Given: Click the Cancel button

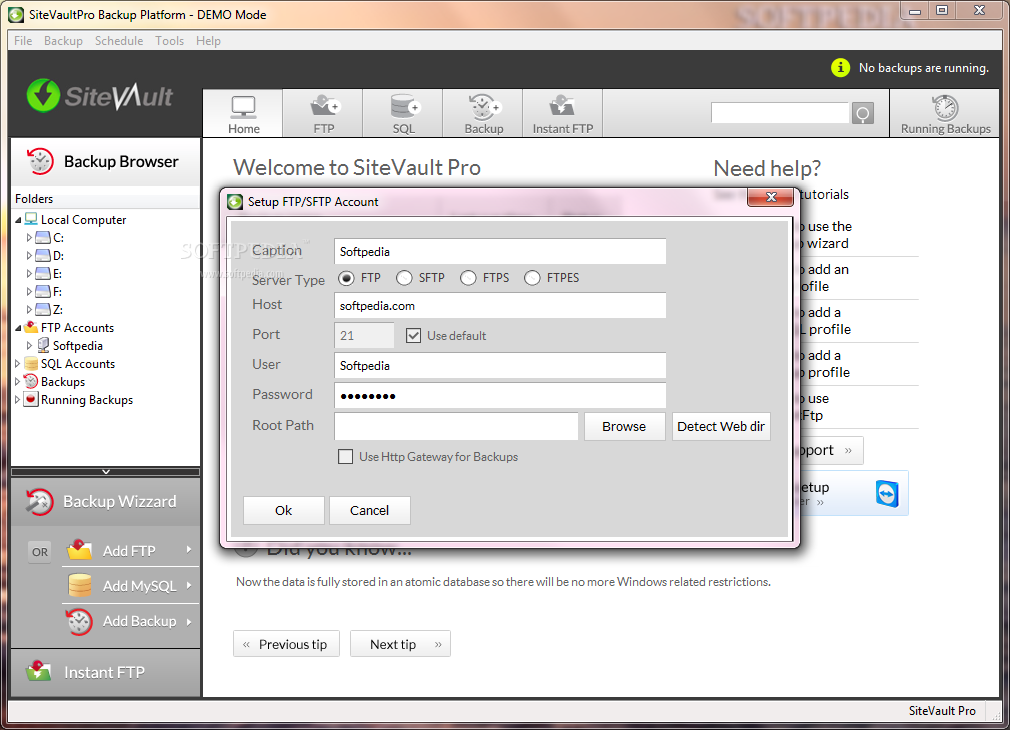Looking at the screenshot, I should click(x=370, y=510).
